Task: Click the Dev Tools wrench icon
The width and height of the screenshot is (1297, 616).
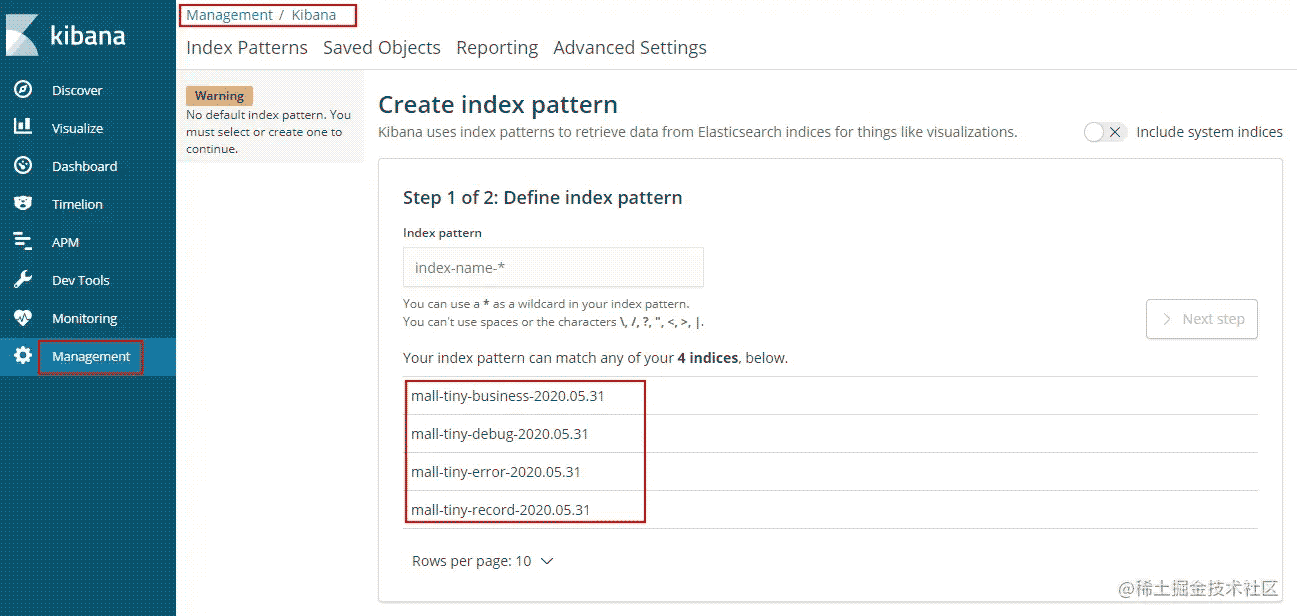Action: [23, 280]
